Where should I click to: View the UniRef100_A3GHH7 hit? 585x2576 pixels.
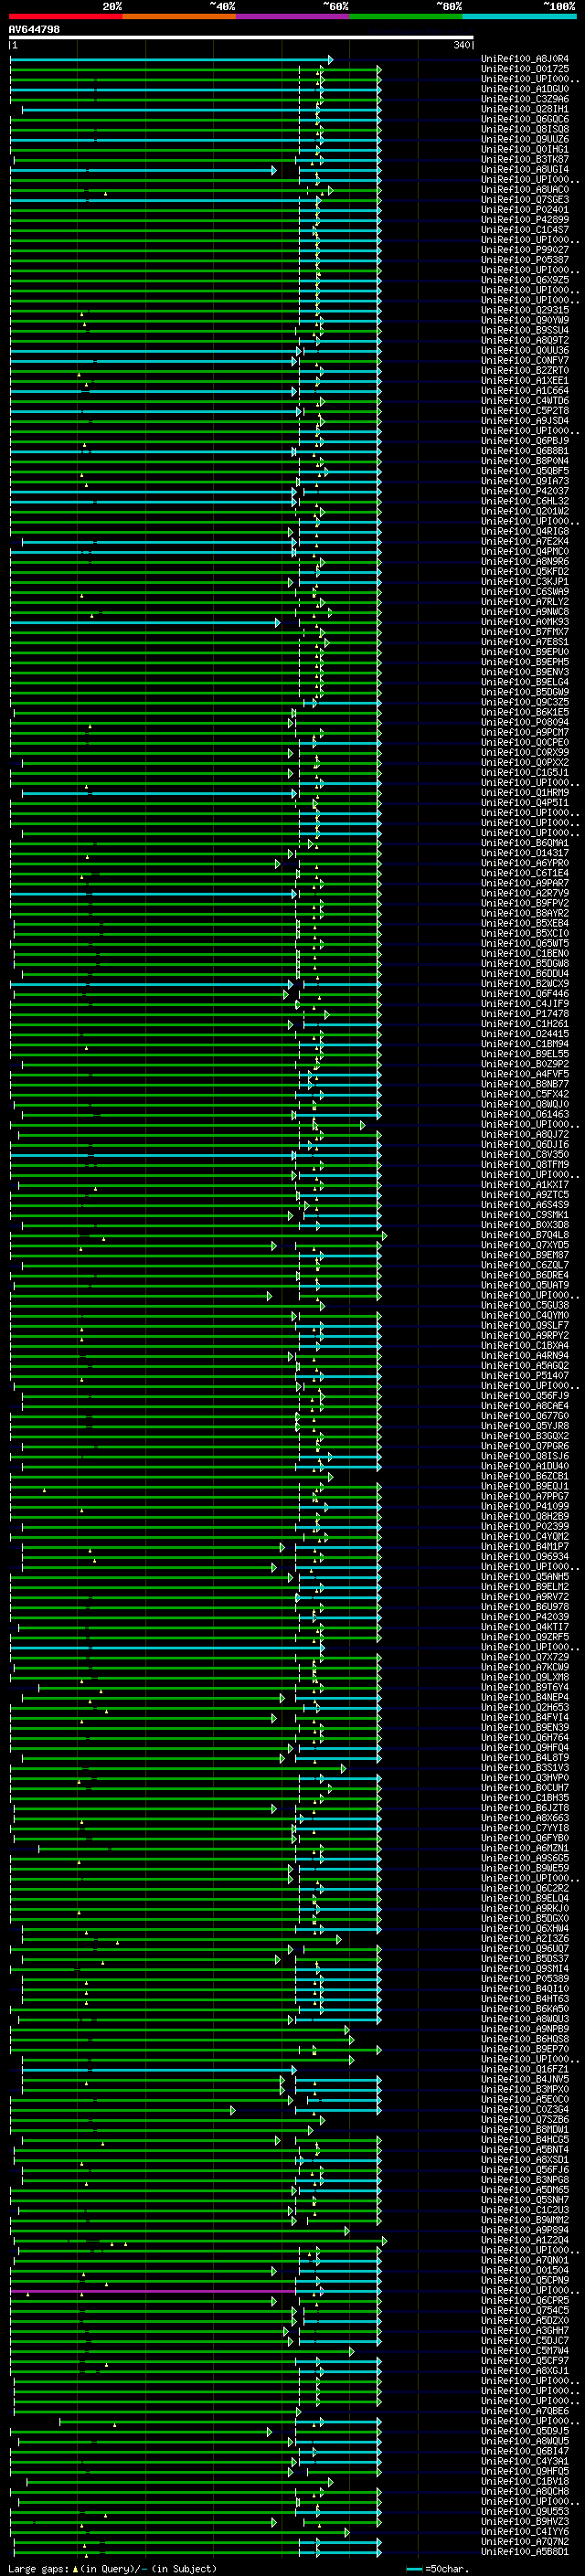pos(525,2330)
